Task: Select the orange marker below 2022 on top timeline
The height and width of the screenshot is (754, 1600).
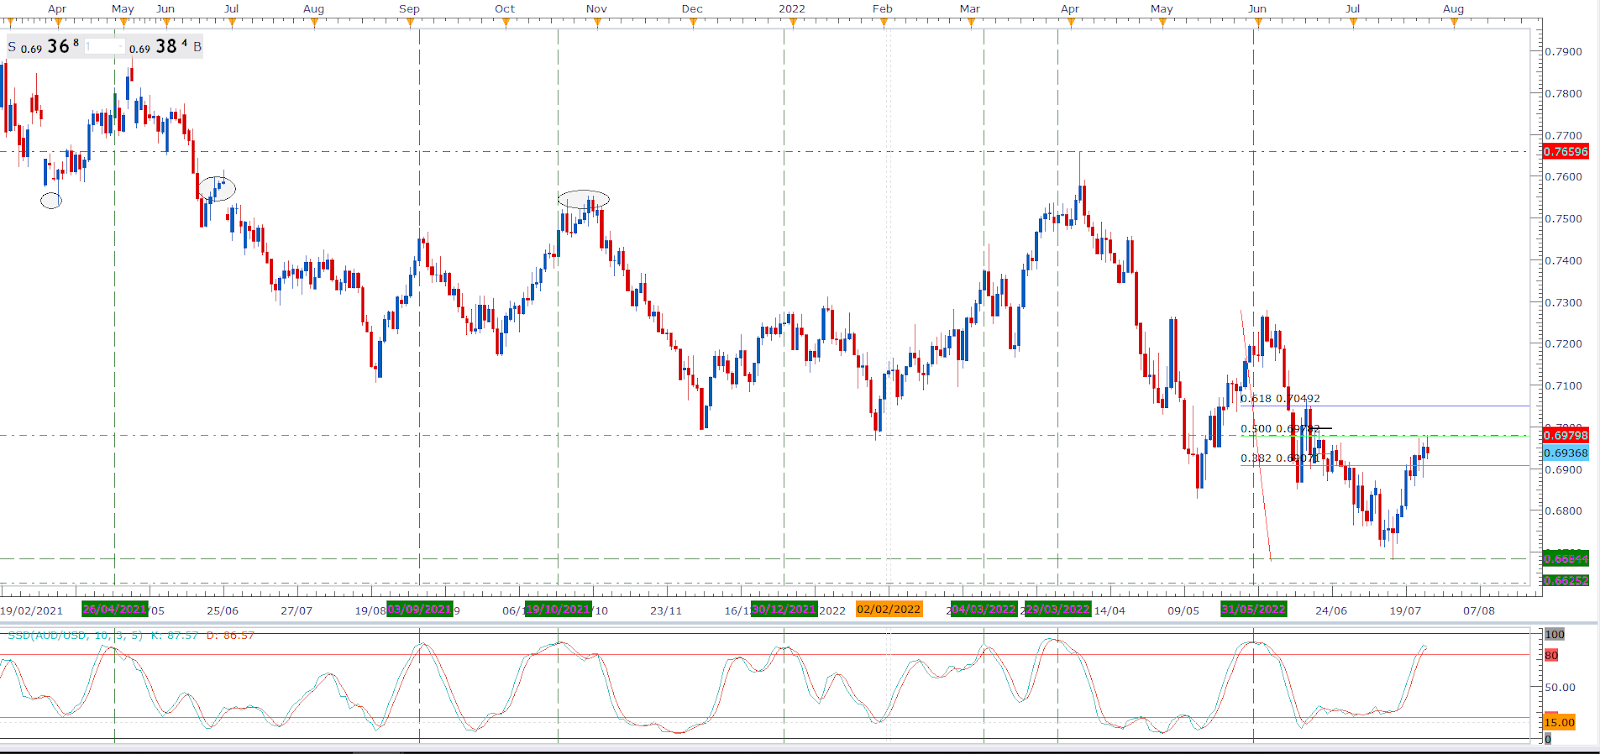Action: coord(792,22)
